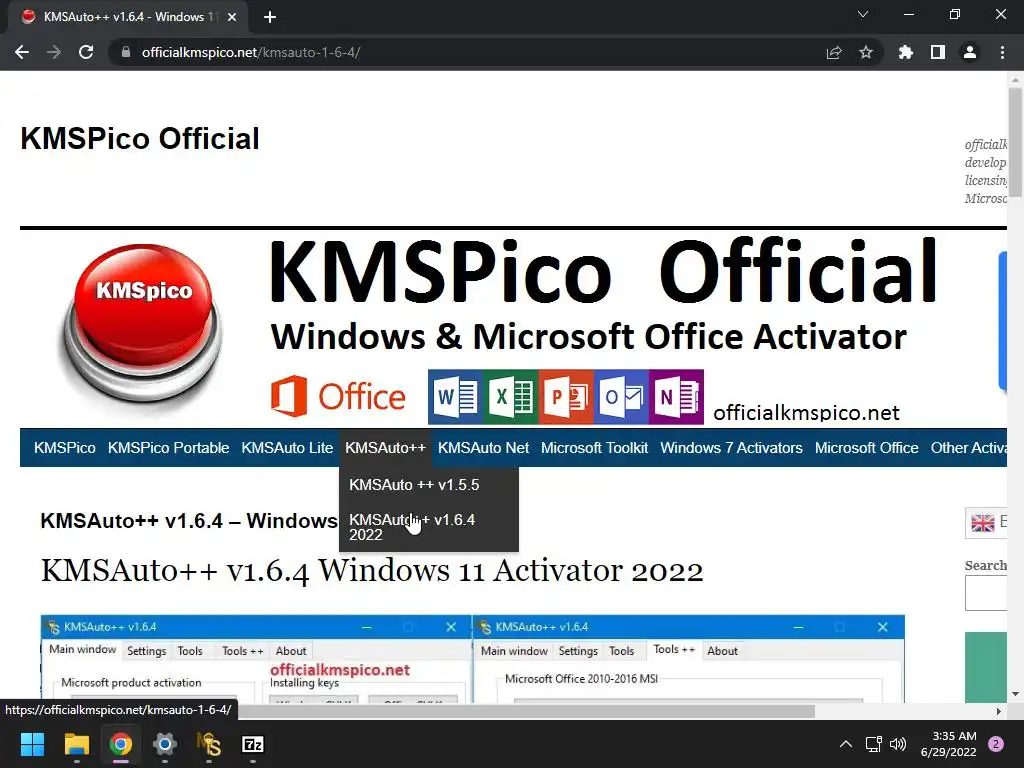Image resolution: width=1024 pixels, height=768 pixels.
Task: Click the browser forward arrow
Action: tap(54, 52)
